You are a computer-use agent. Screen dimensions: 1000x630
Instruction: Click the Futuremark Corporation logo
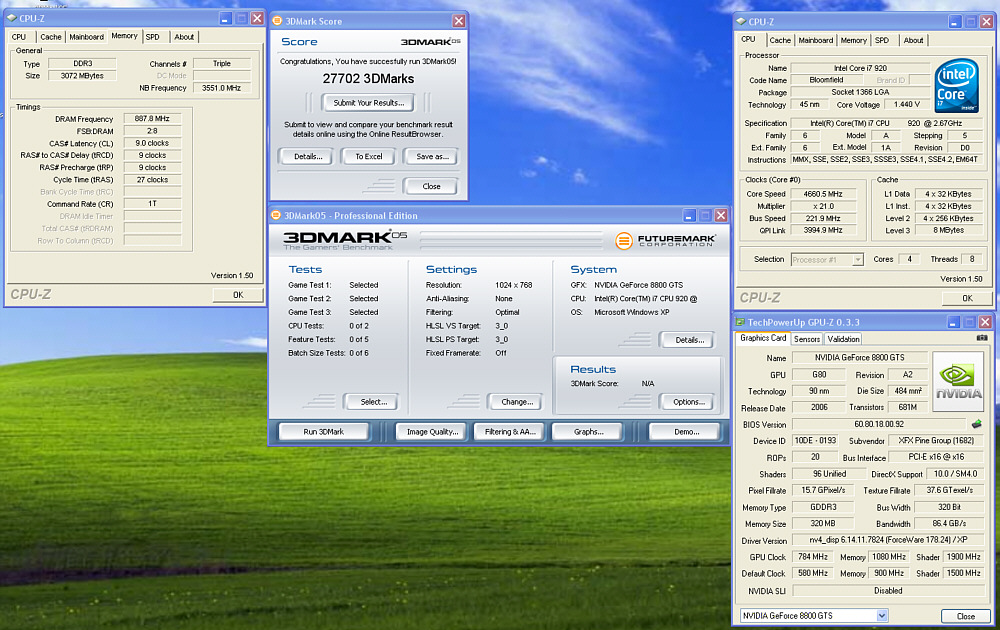pos(666,240)
